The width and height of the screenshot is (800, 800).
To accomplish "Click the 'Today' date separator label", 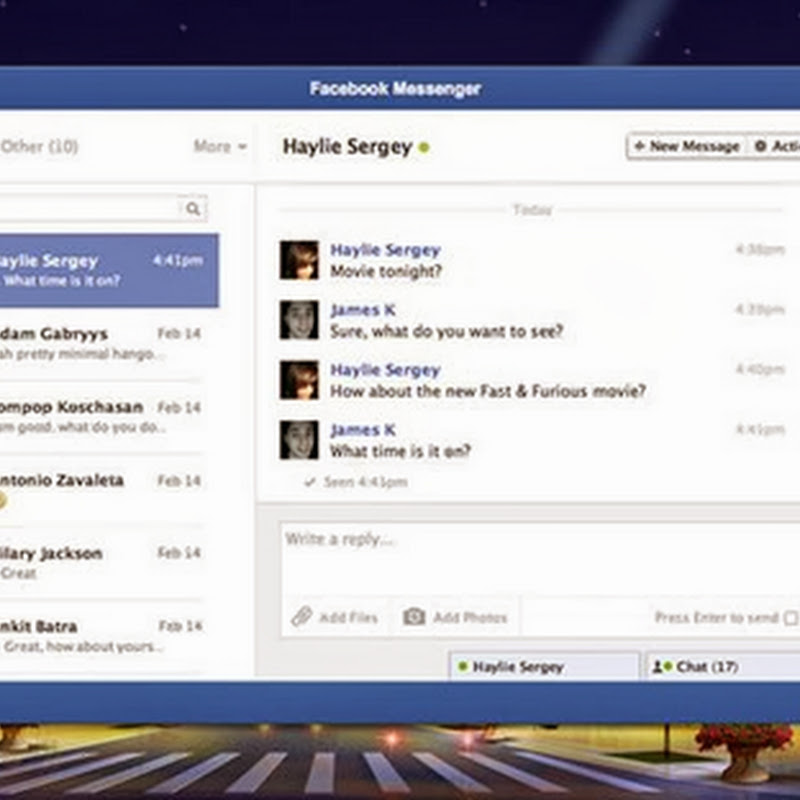I will click(532, 210).
